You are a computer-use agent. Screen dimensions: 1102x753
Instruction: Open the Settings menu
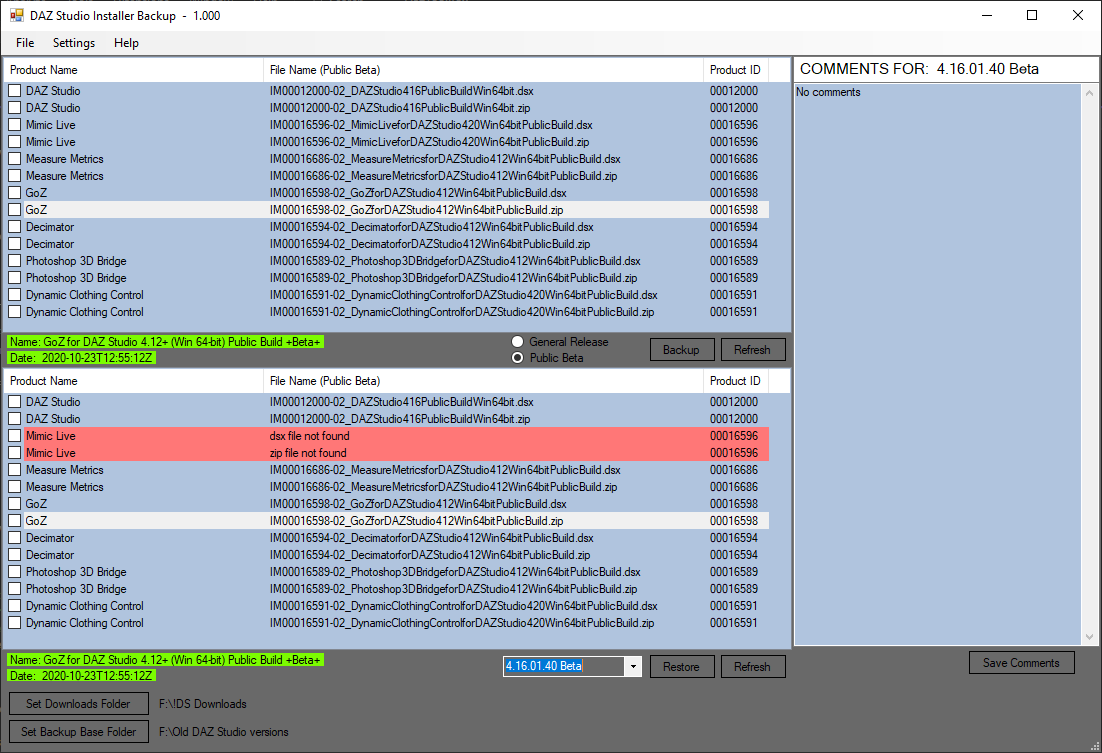tap(74, 43)
